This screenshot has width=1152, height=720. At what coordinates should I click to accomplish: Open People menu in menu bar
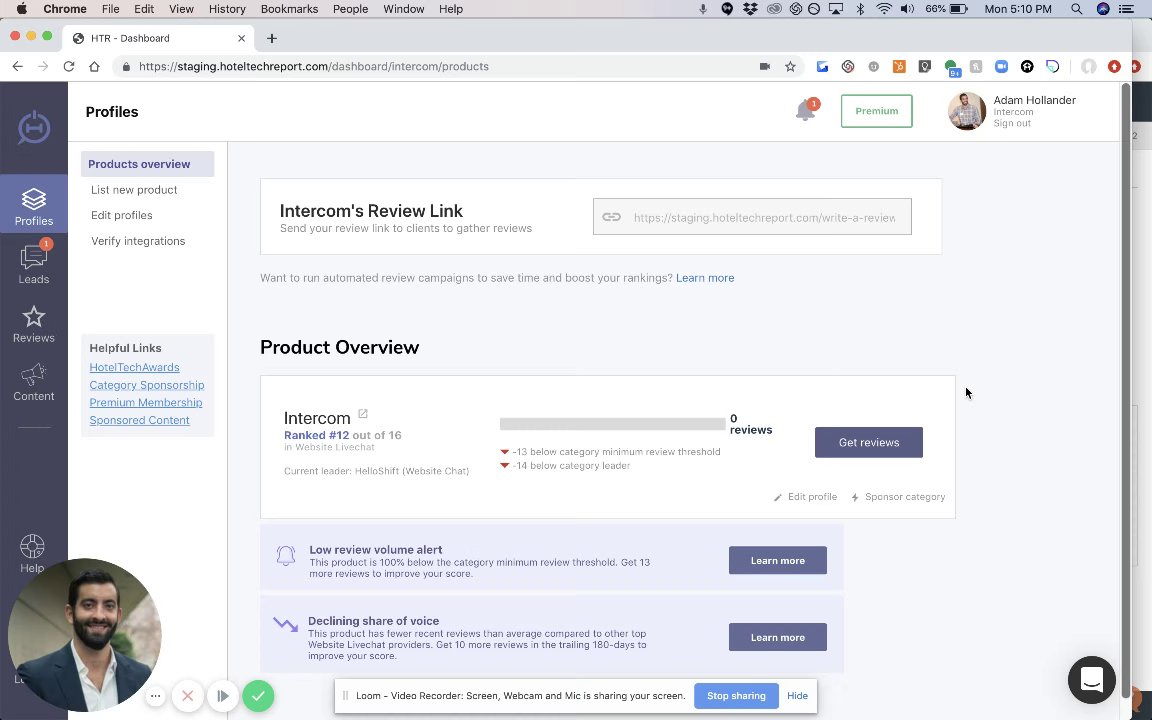coord(350,9)
